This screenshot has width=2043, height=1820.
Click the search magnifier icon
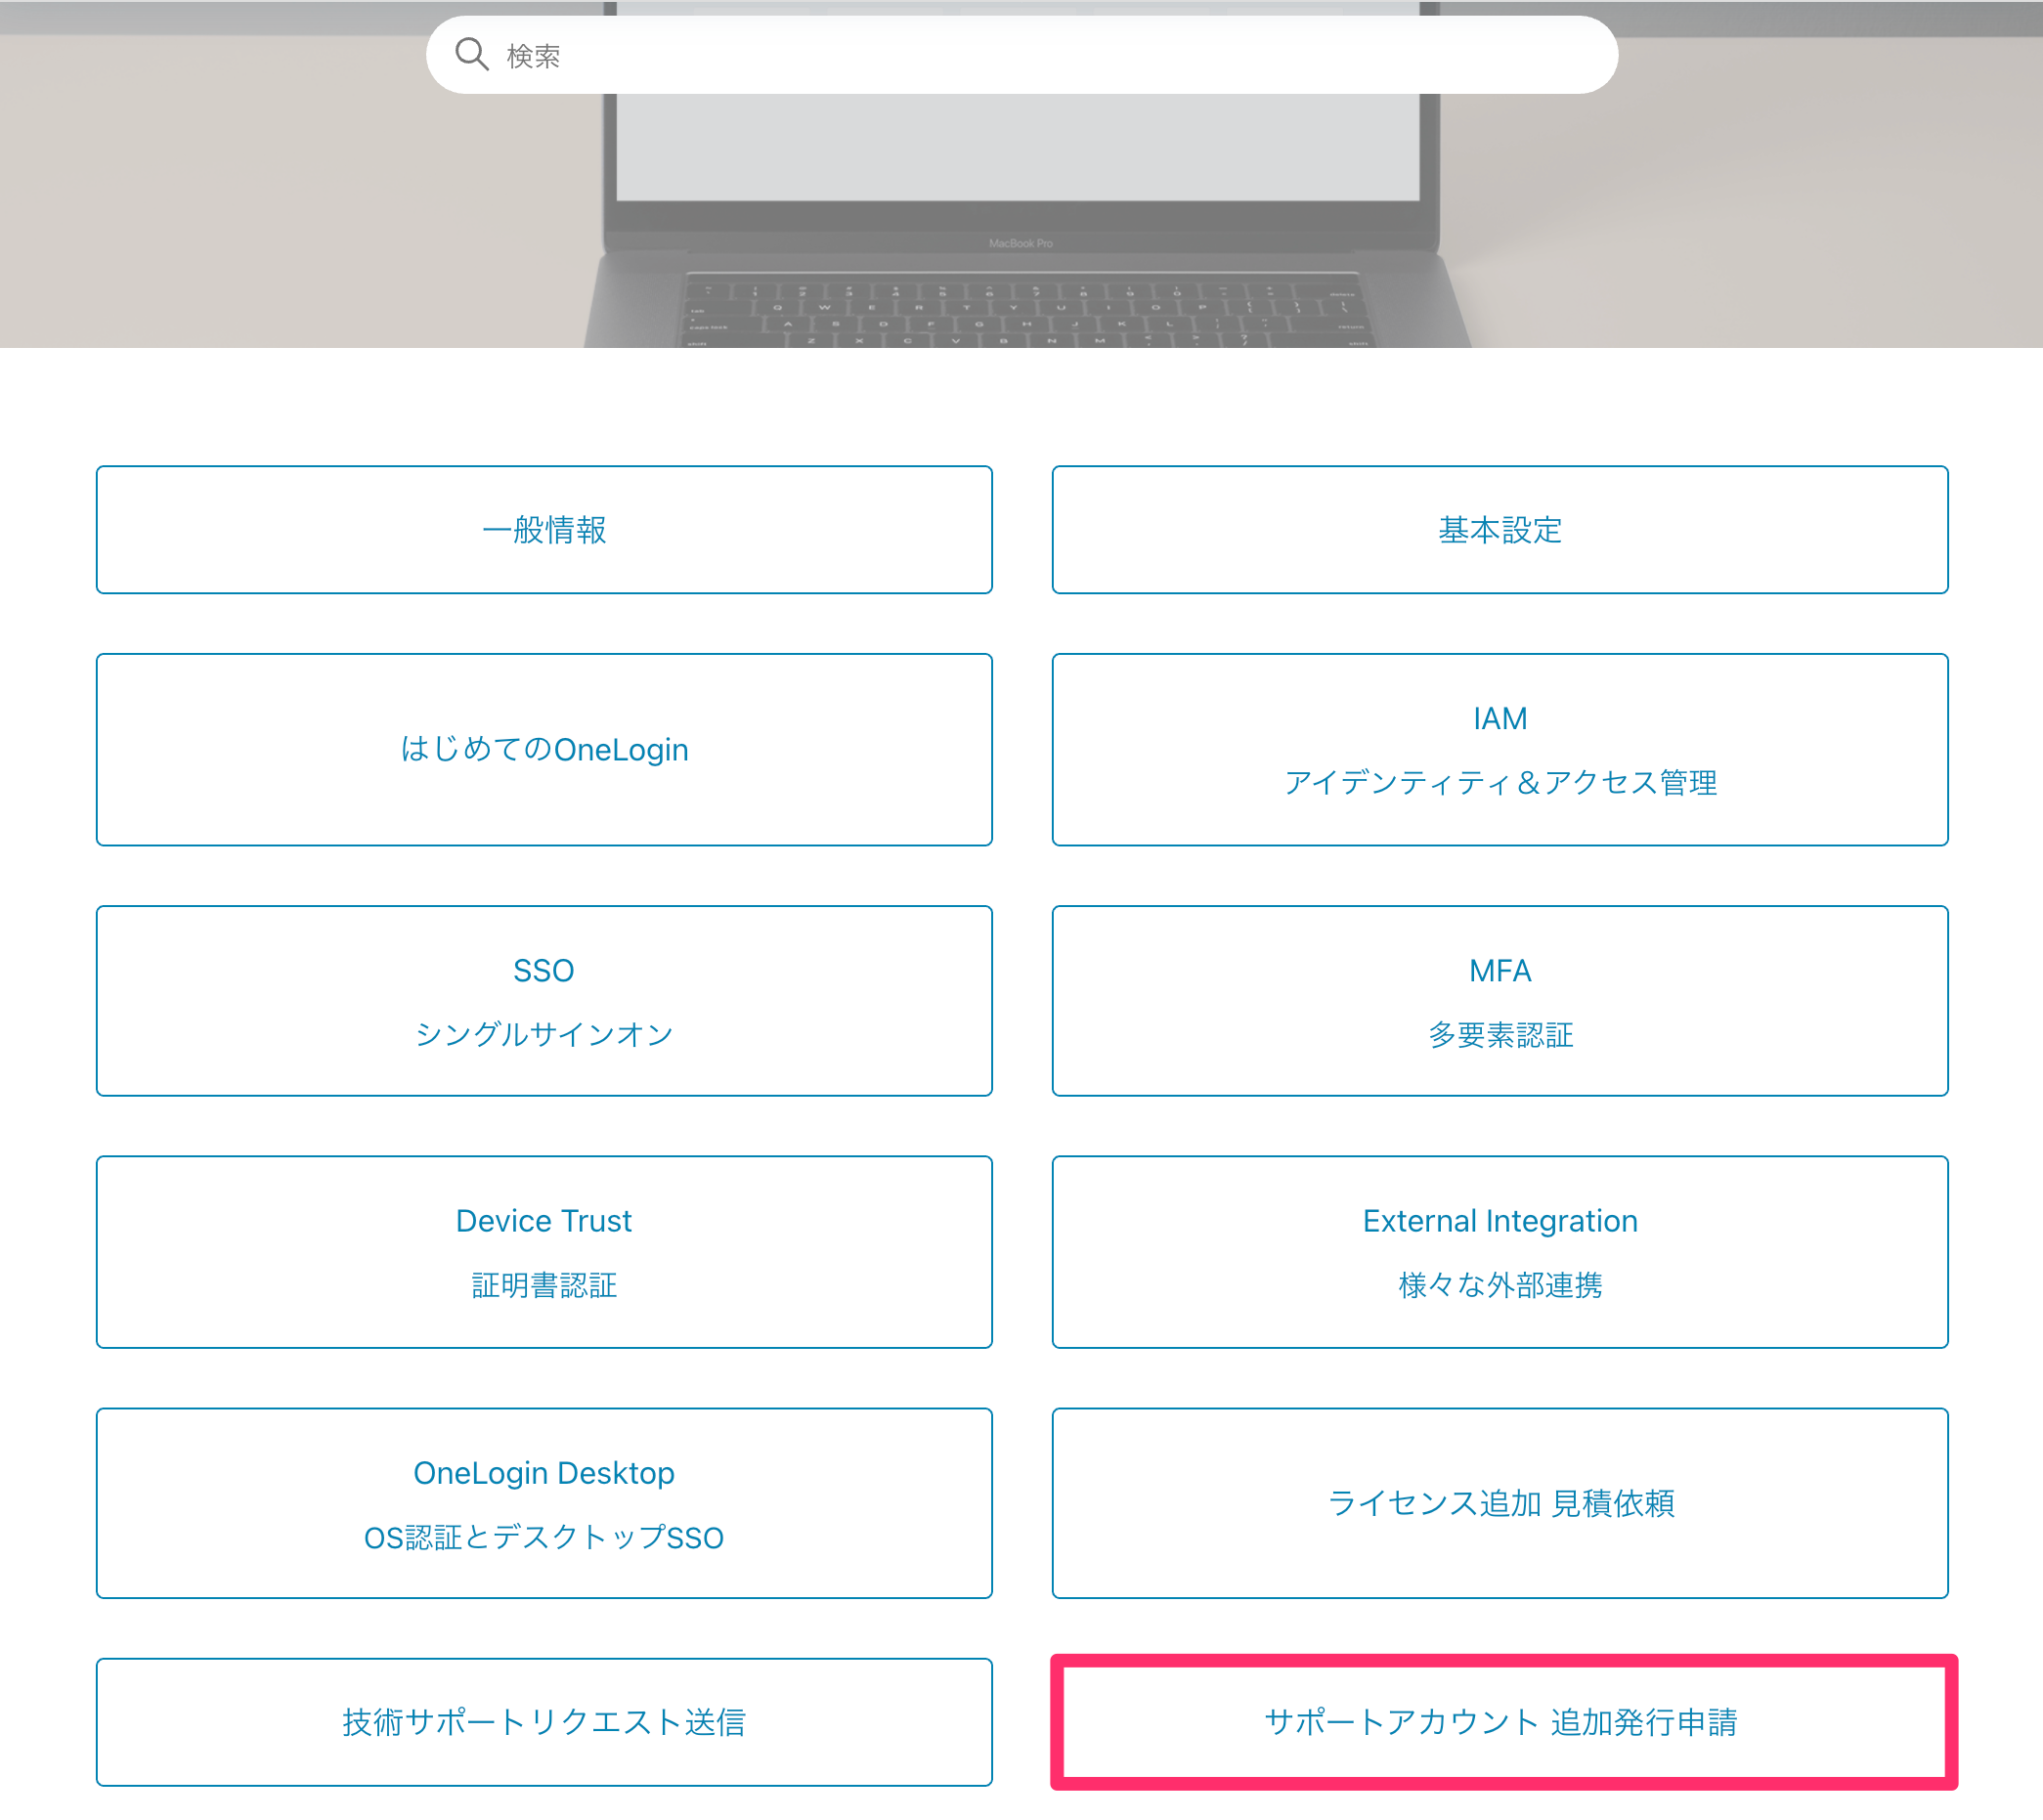pos(471,55)
